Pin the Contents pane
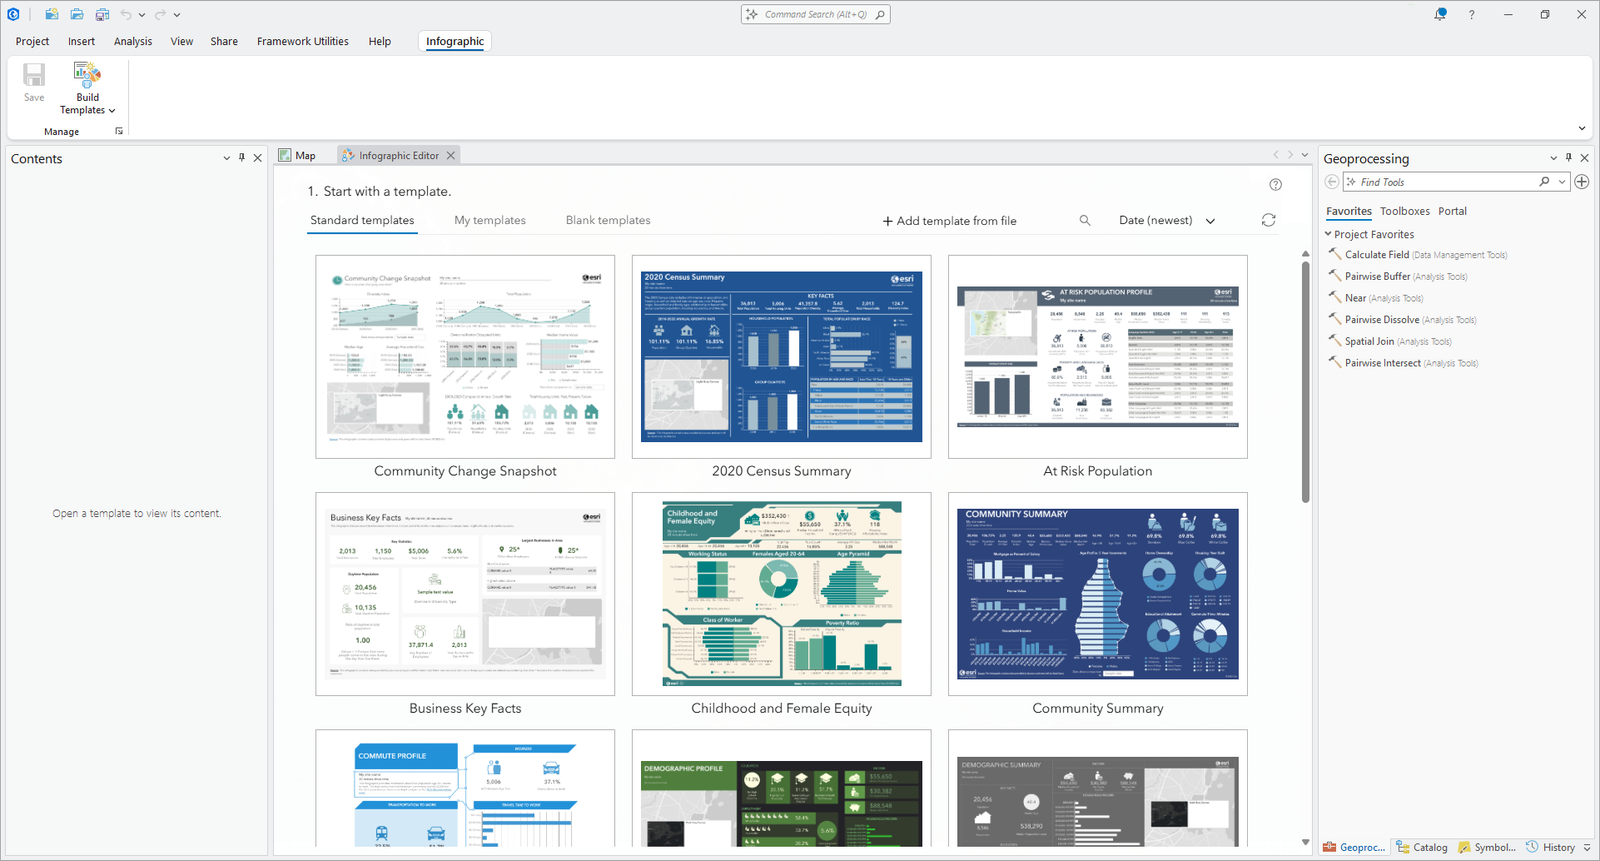Screen dimensions: 1600x861 242,158
